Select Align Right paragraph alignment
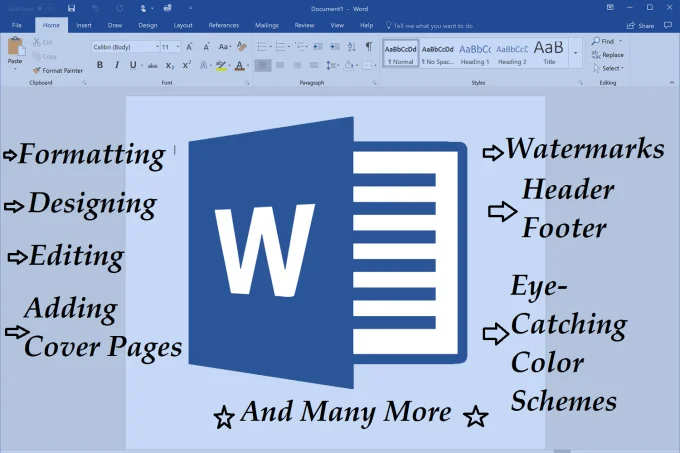 [x=297, y=65]
